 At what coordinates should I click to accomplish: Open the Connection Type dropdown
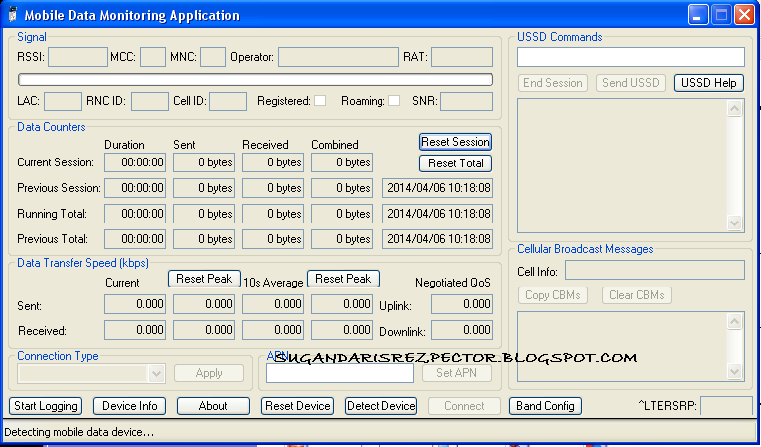[x=156, y=373]
